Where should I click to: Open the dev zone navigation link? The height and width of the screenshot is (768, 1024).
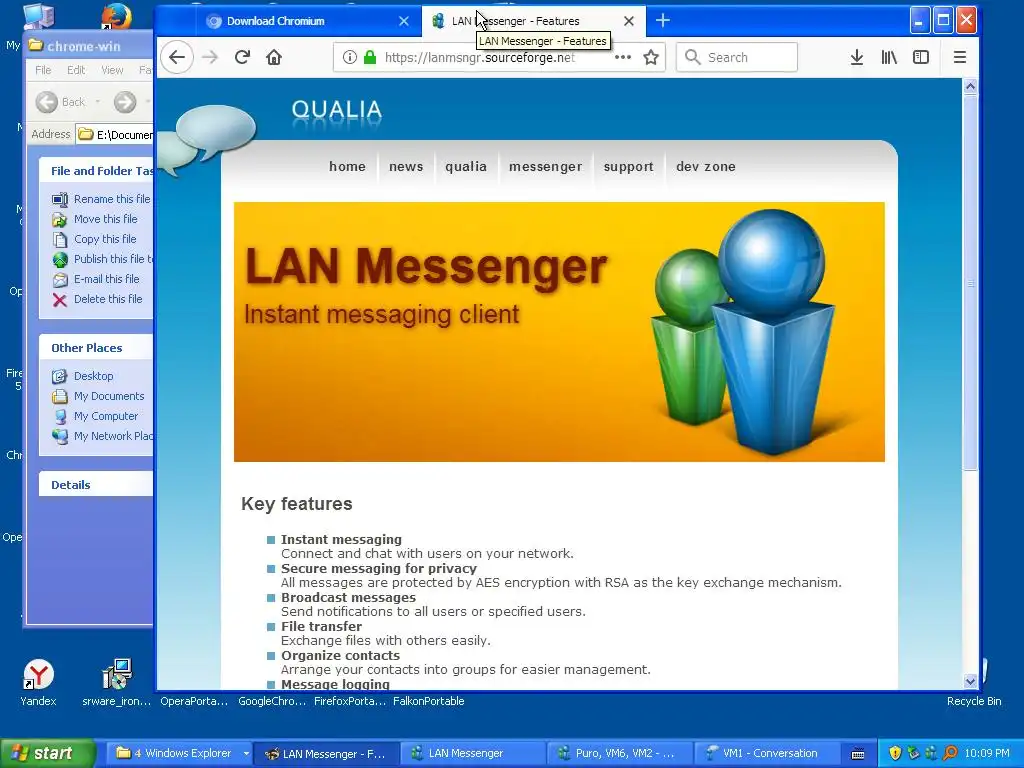(x=706, y=167)
